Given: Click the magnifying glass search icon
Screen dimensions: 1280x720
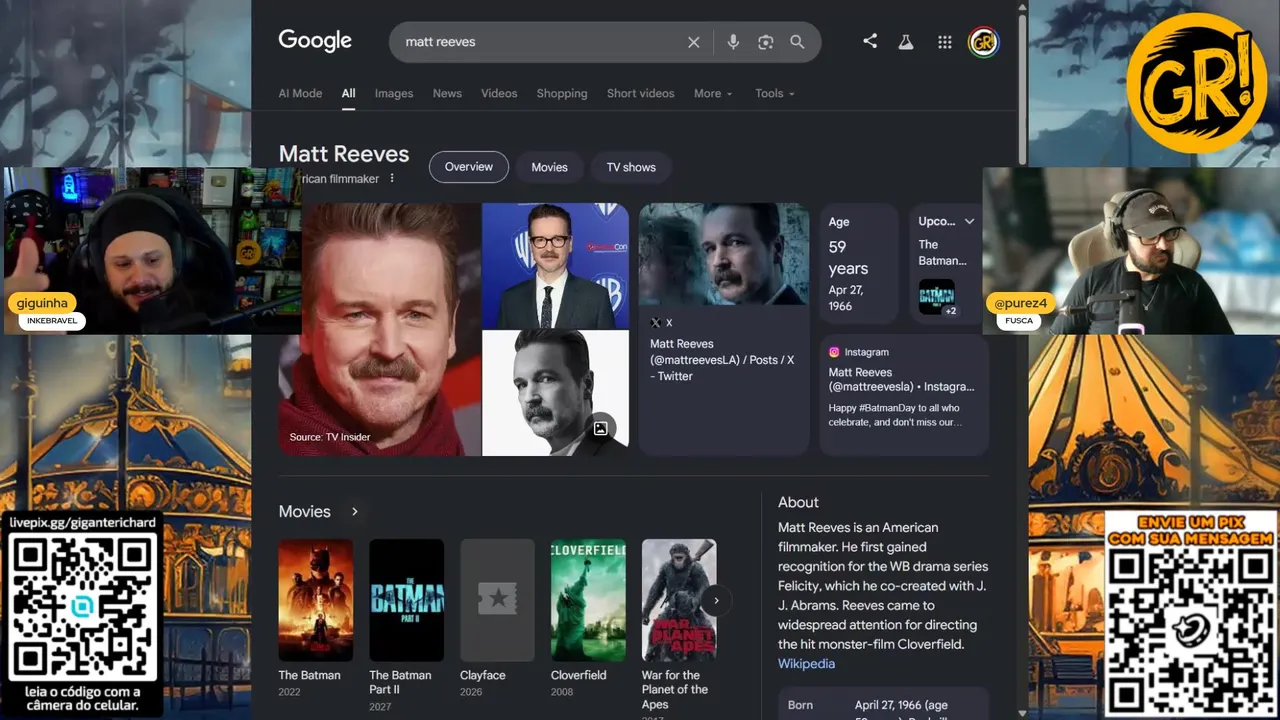Looking at the screenshot, I should pyautogui.click(x=797, y=42).
